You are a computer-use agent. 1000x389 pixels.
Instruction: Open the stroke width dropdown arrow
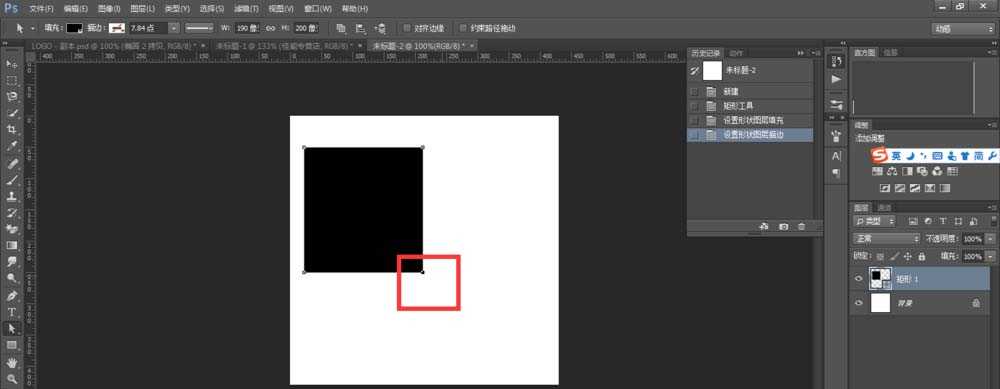(x=173, y=28)
